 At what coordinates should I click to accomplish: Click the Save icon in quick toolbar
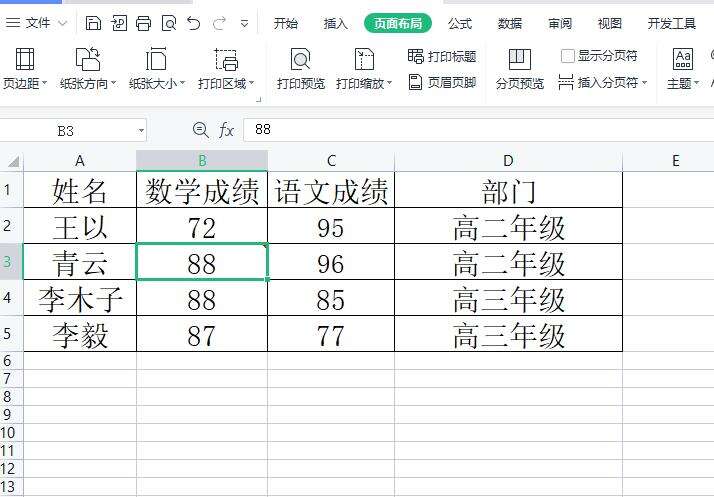pyautogui.click(x=93, y=23)
